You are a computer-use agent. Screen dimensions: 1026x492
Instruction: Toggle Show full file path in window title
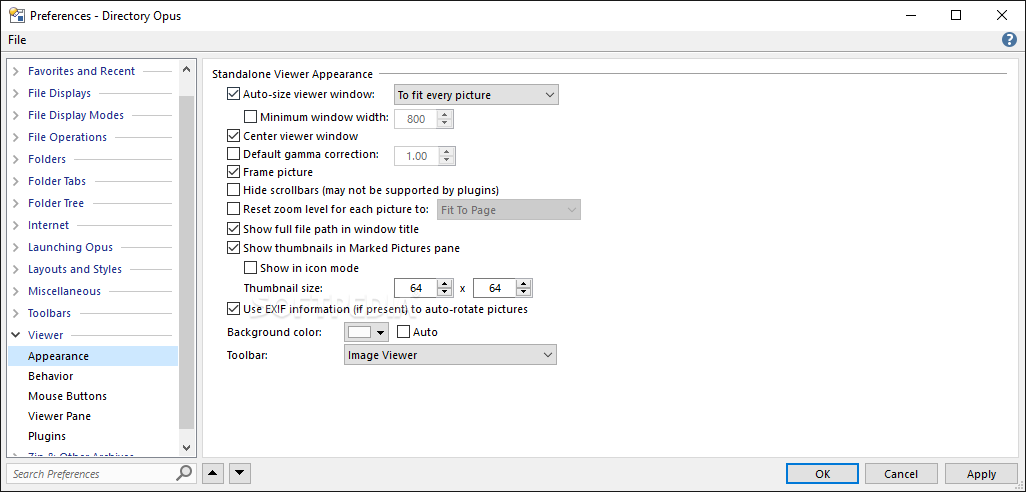click(233, 229)
